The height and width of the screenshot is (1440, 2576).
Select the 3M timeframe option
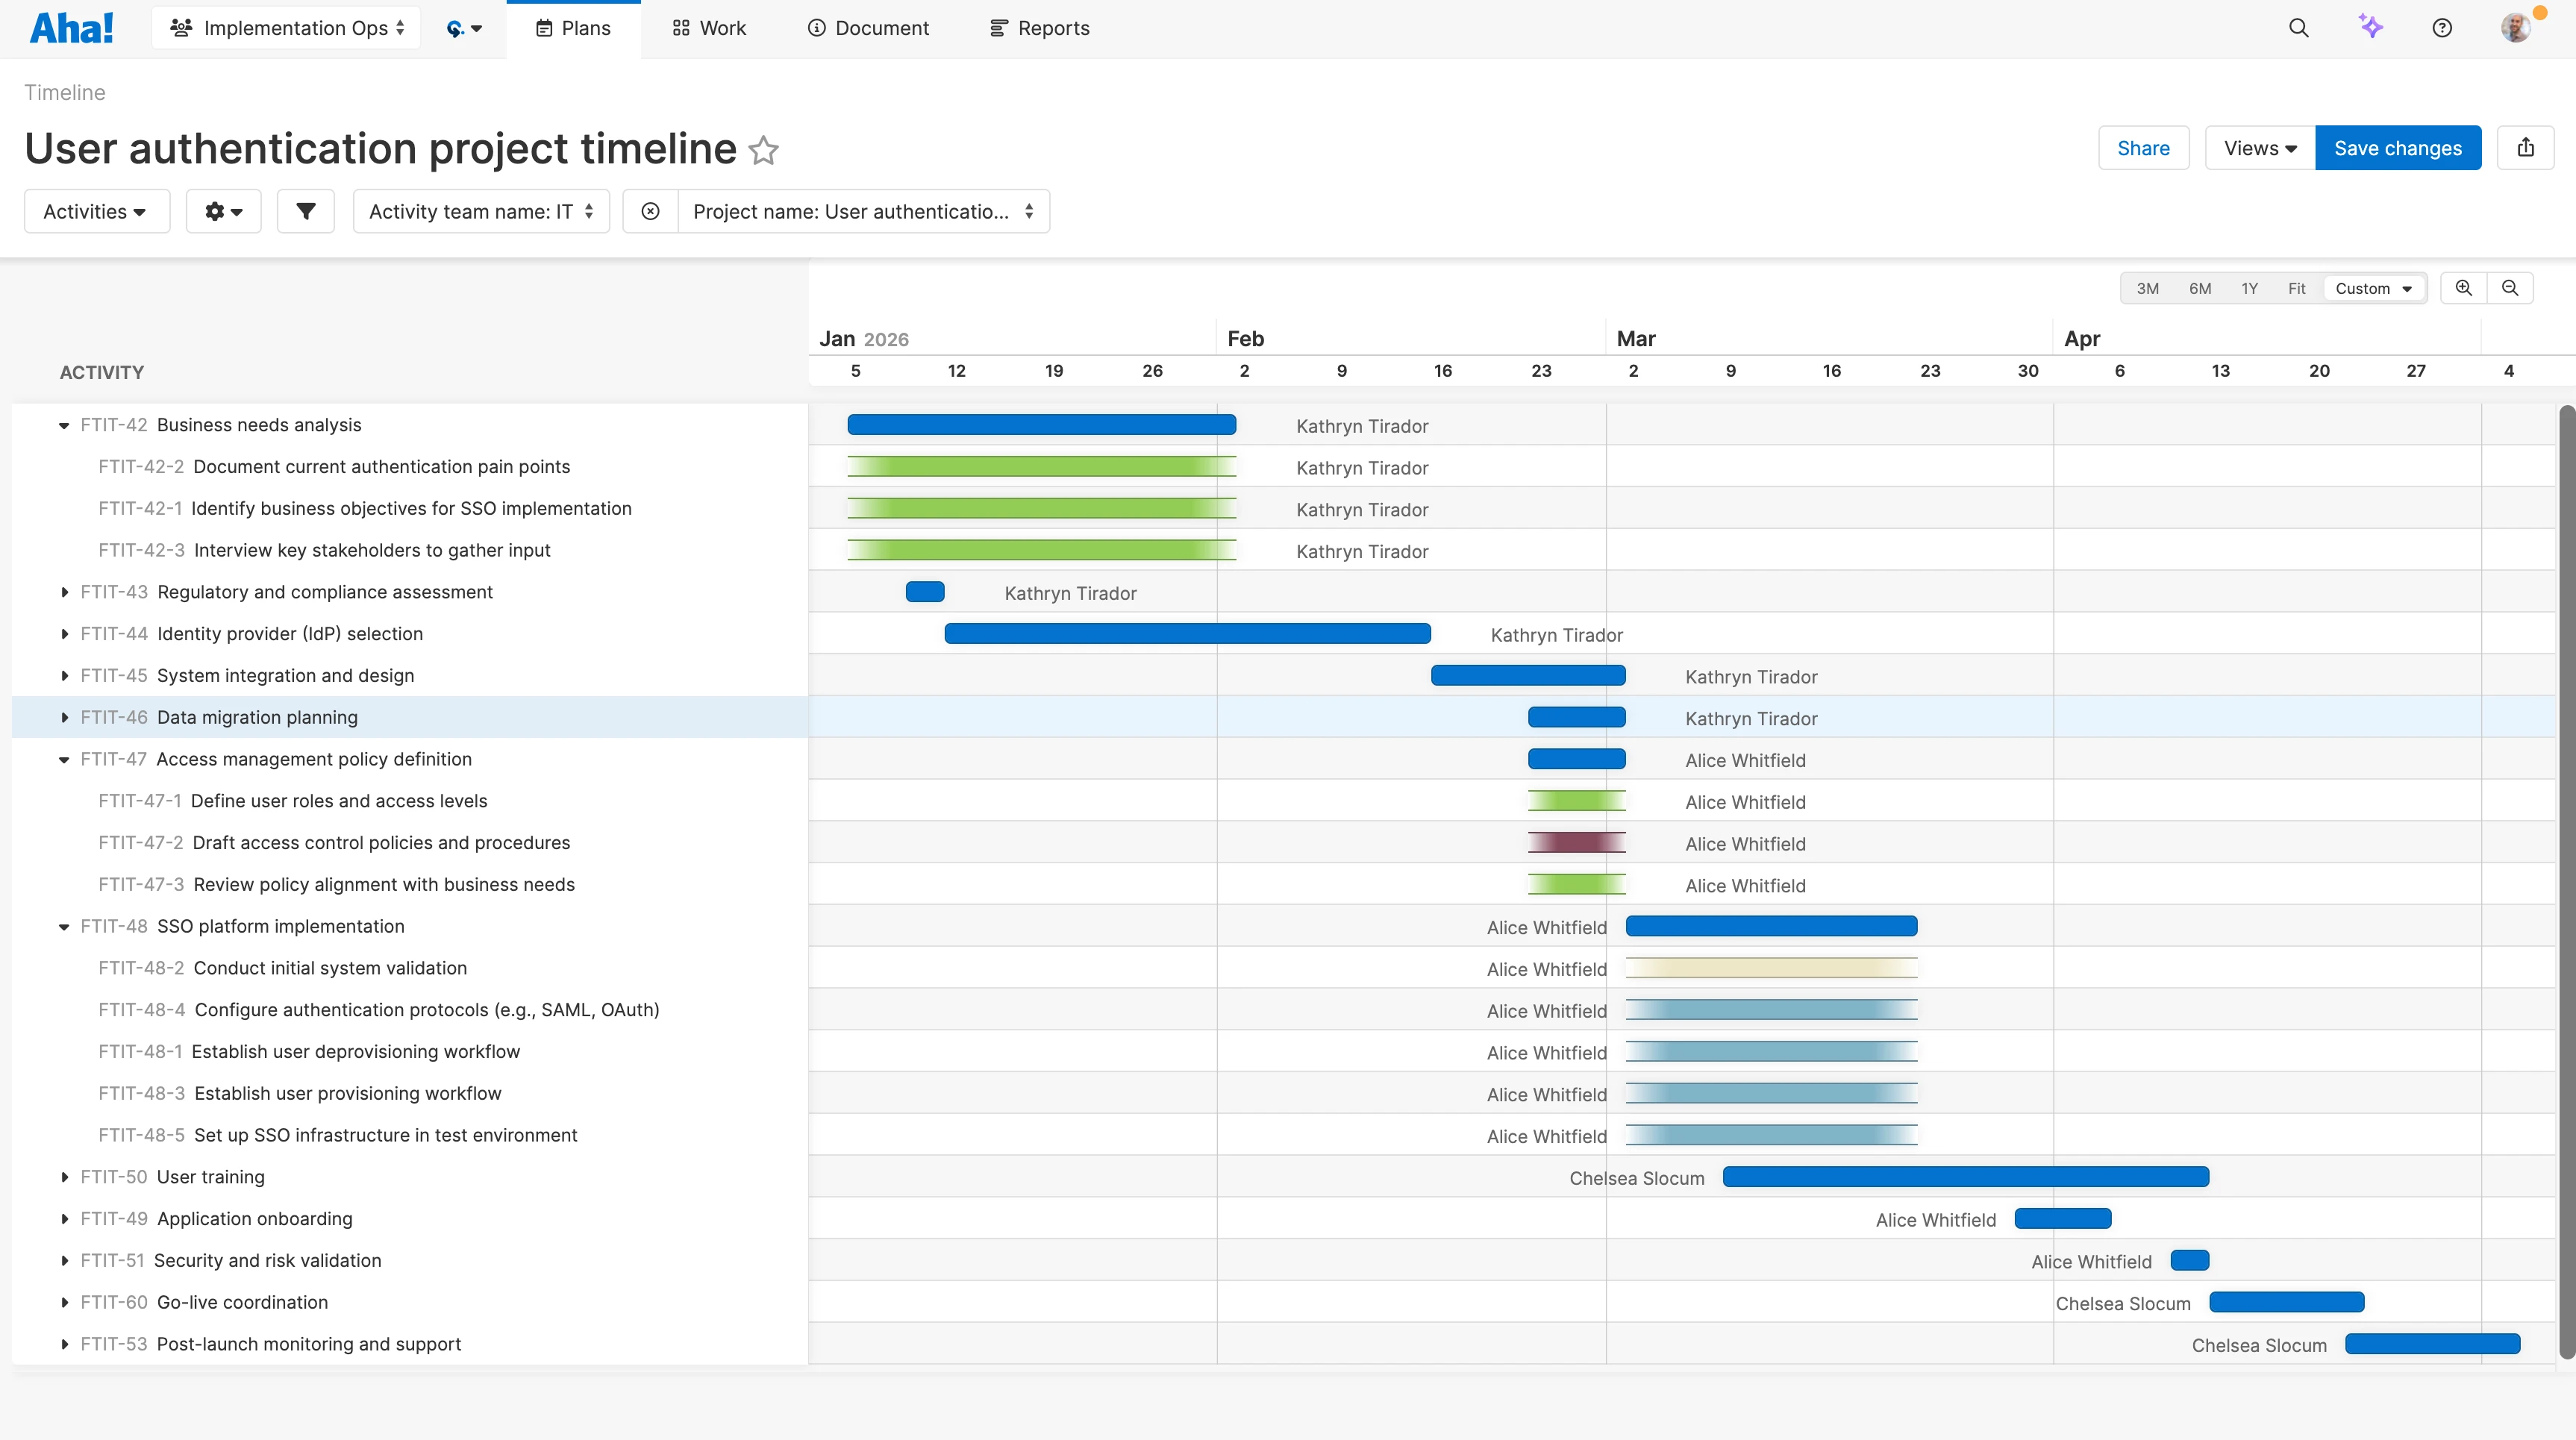click(x=2147, y=288)
